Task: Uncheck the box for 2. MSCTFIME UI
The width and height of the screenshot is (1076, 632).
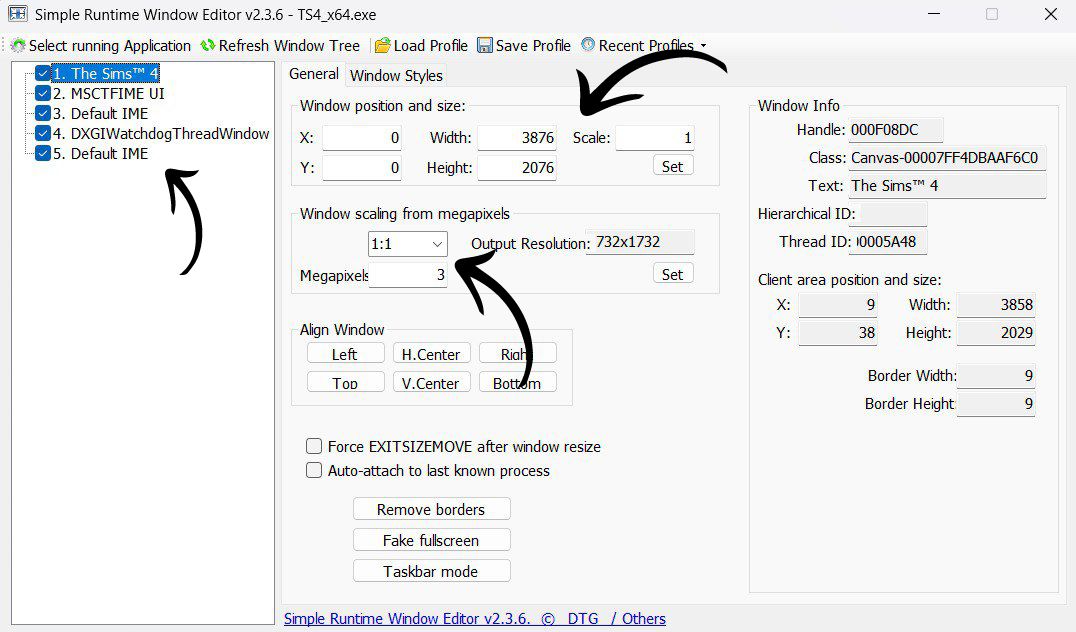Action: [43, 93]
